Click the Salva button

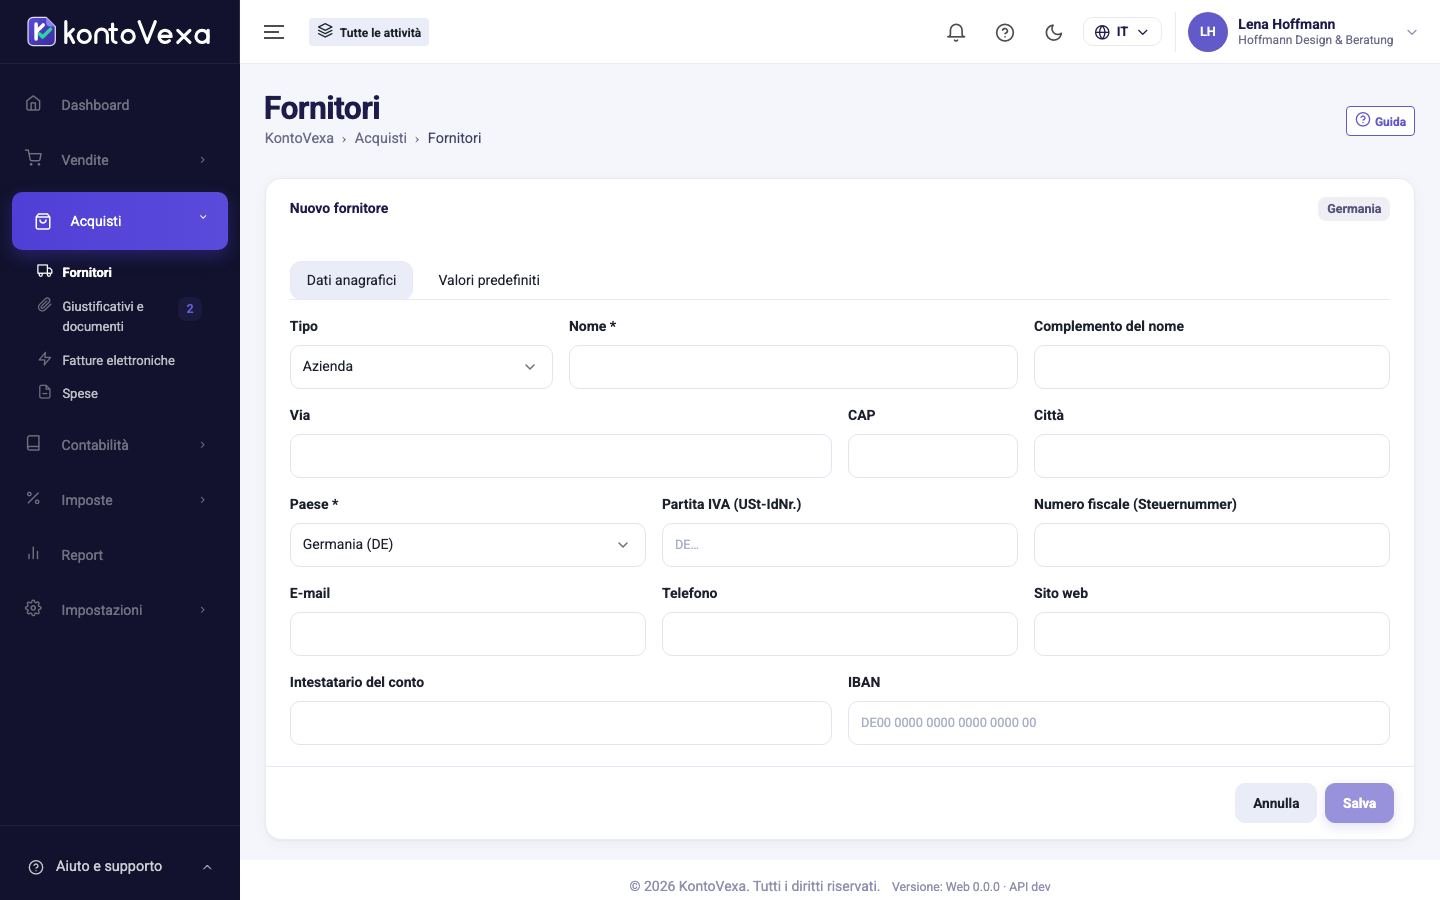pyautogui.click(x=1359, y=803)
